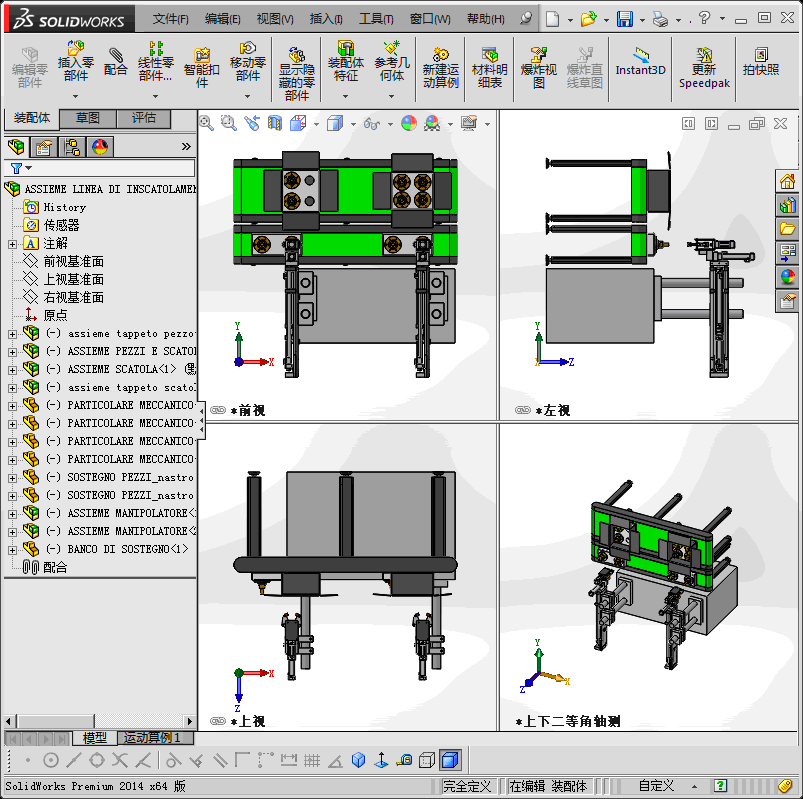Open DisplayManager color ball tab

[x=100, y=147]
